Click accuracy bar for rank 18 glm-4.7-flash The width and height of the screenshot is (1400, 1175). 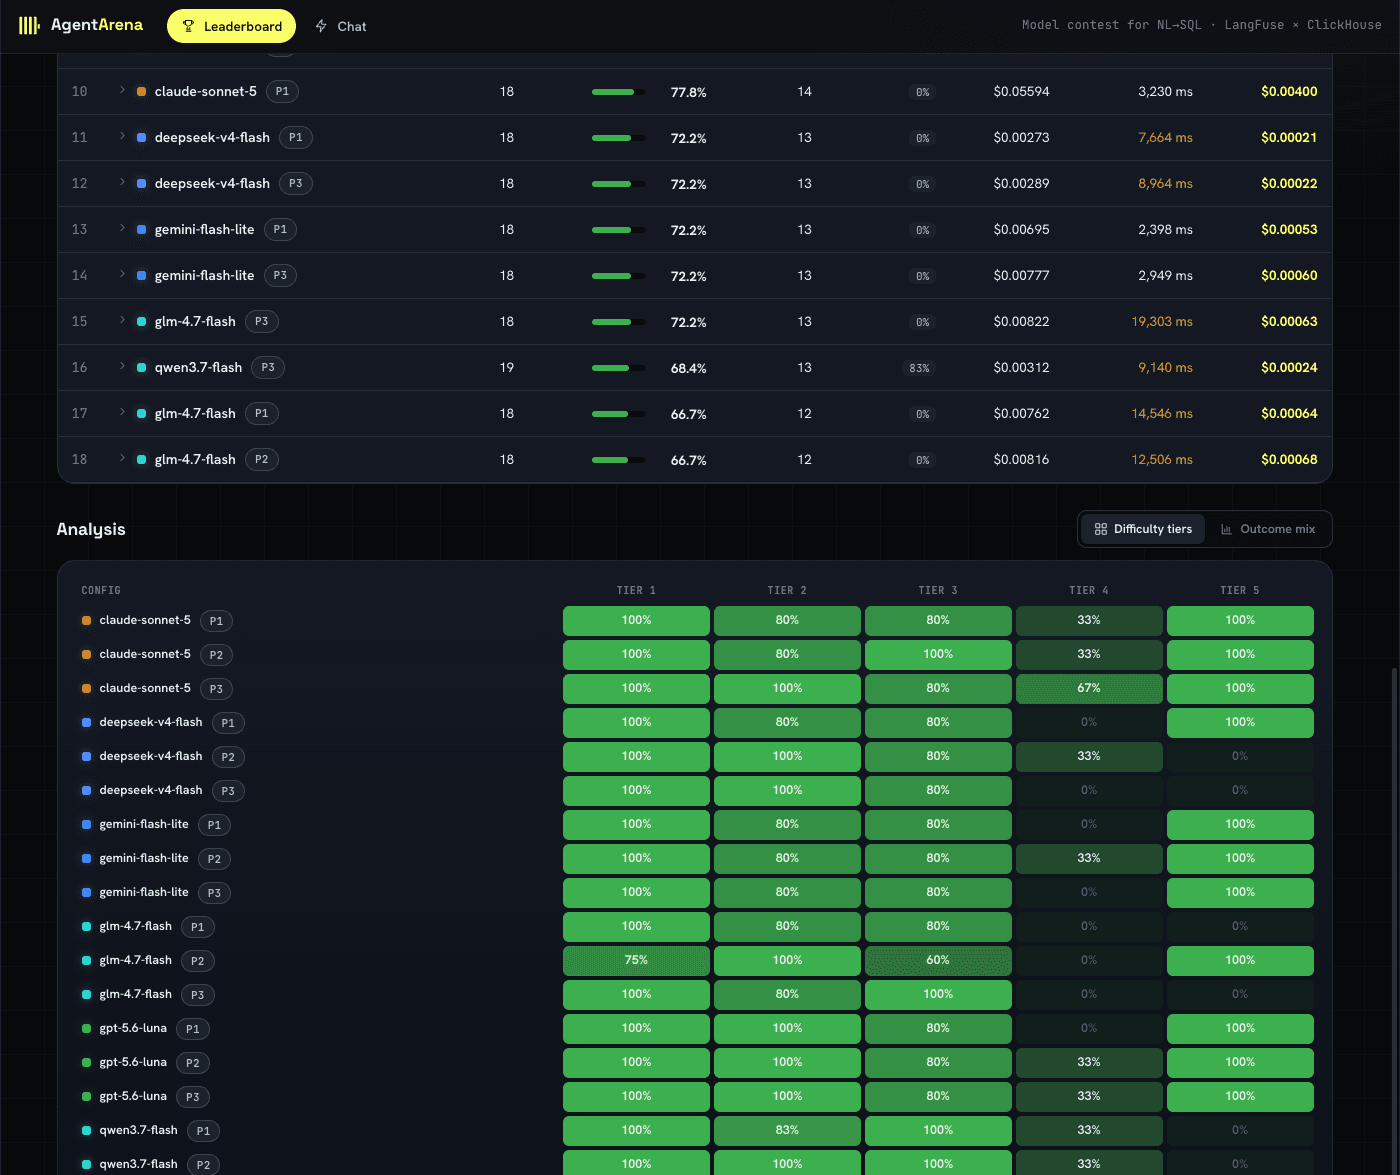tap(618, 460)
